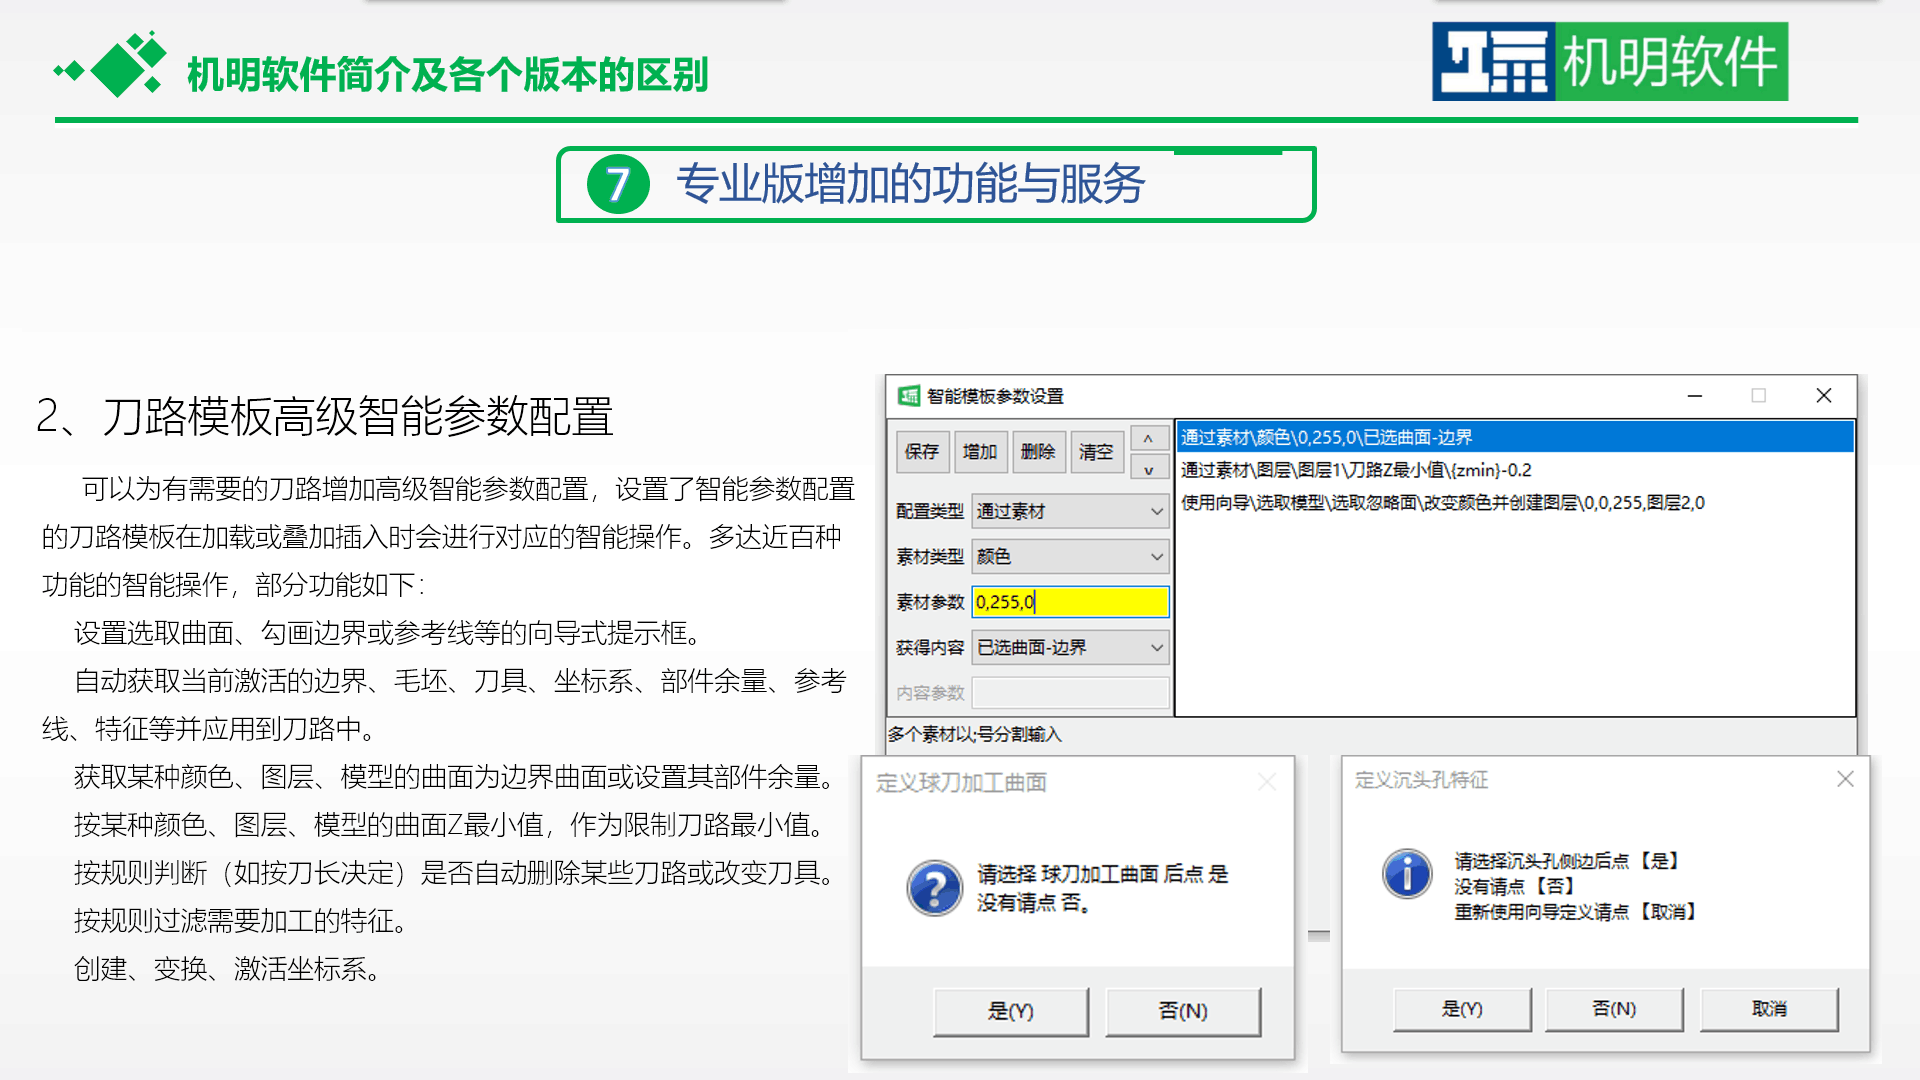Image resolution: width=1920 pixels, height=1080 pixels.
Task: Click the 机明软件 logo at top right
Action: pos(1610,62)
